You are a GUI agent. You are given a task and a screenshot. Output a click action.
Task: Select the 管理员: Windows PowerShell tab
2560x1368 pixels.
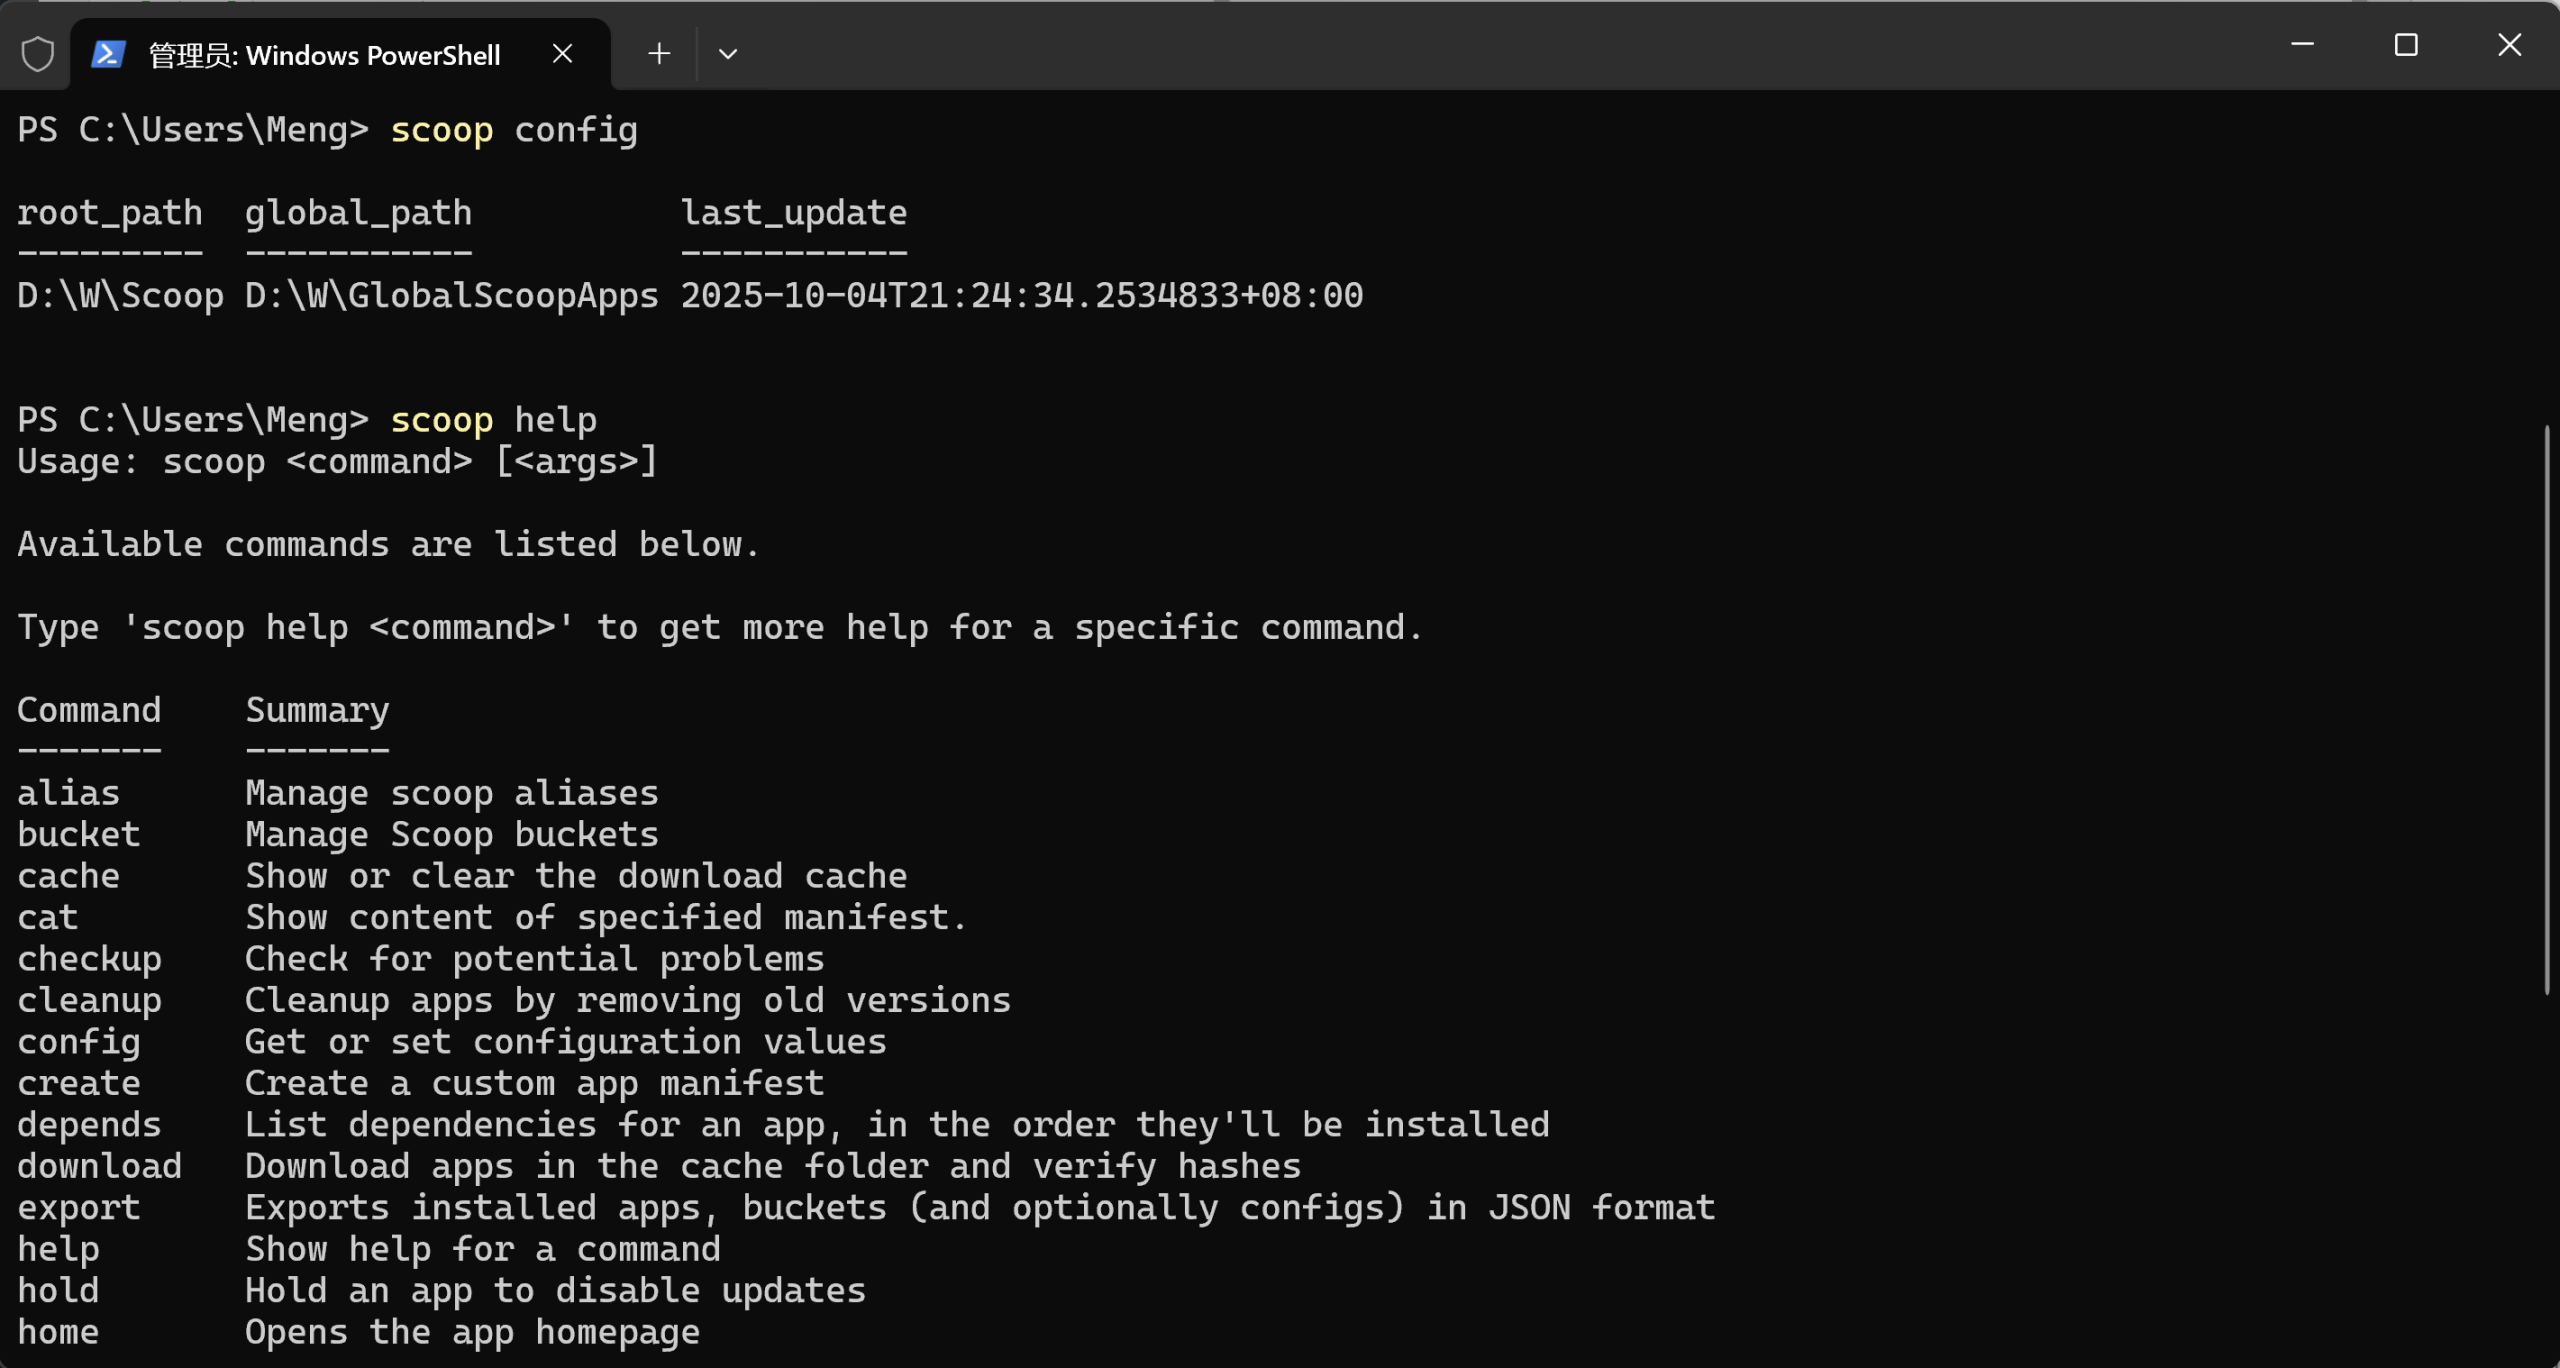pyautogui.click(x=324, y=55)
